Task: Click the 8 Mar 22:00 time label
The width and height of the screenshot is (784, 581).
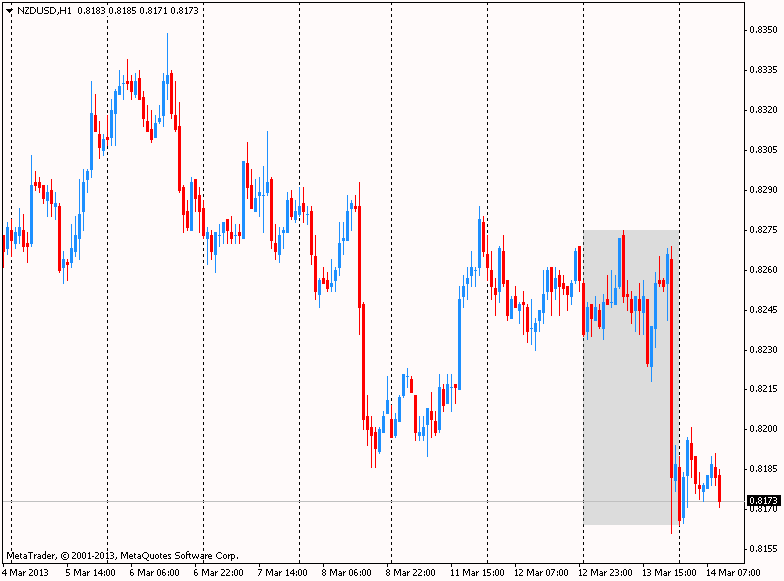Action: (x=410, y=572)
